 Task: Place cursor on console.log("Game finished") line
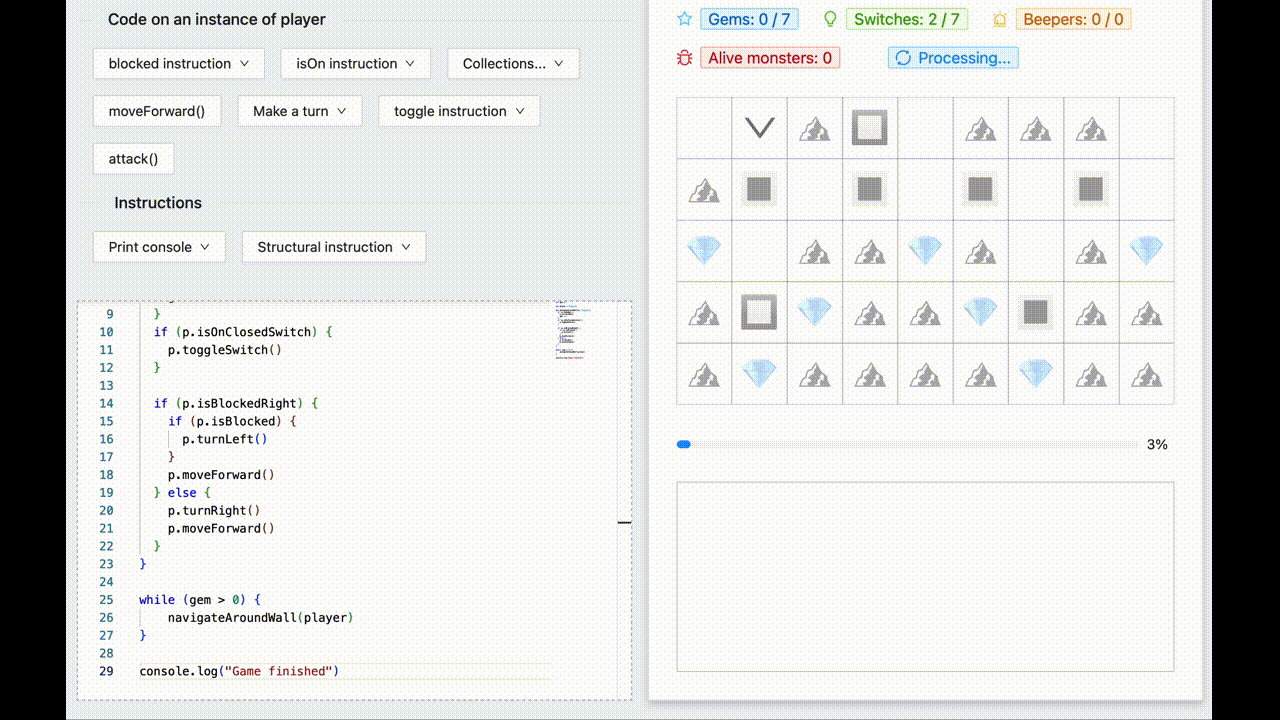pyautogui.click(x=239, y=670)
